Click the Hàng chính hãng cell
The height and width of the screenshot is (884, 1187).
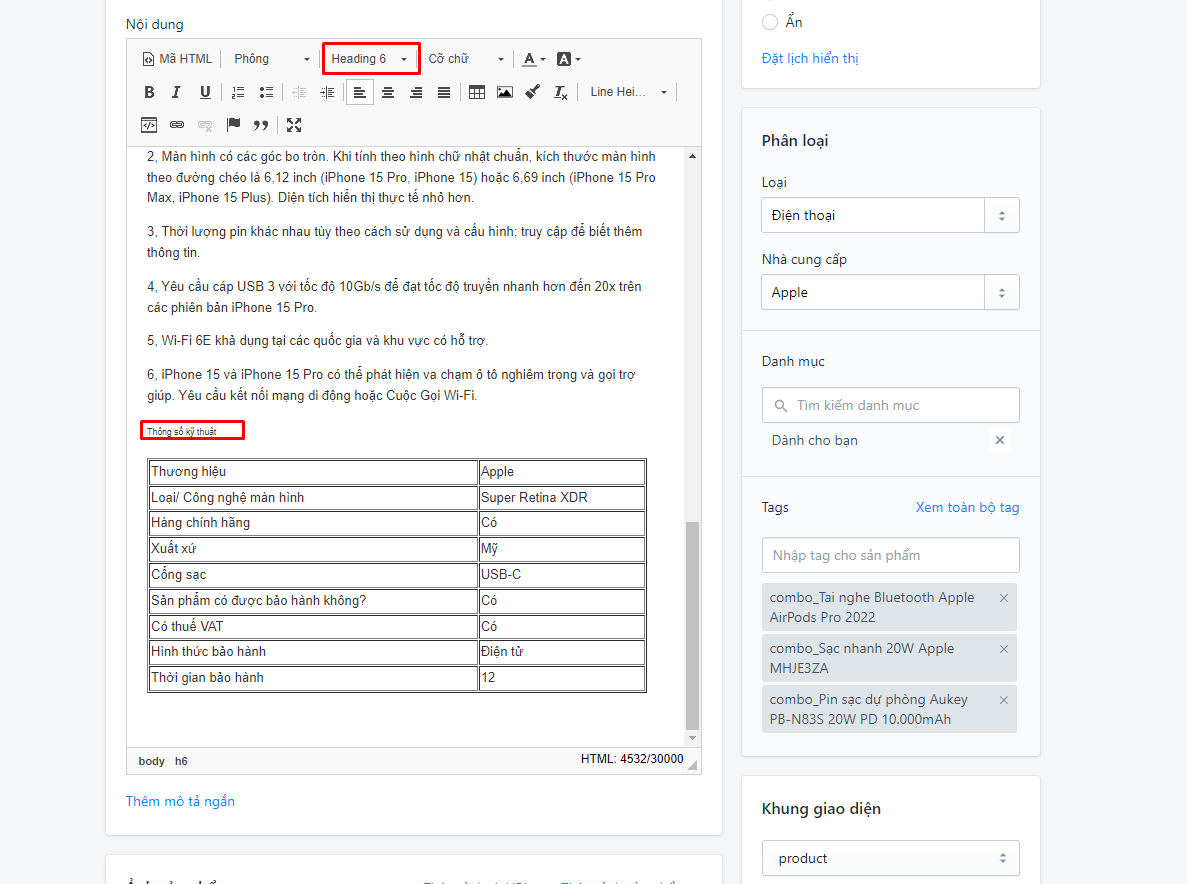(313, 523)
